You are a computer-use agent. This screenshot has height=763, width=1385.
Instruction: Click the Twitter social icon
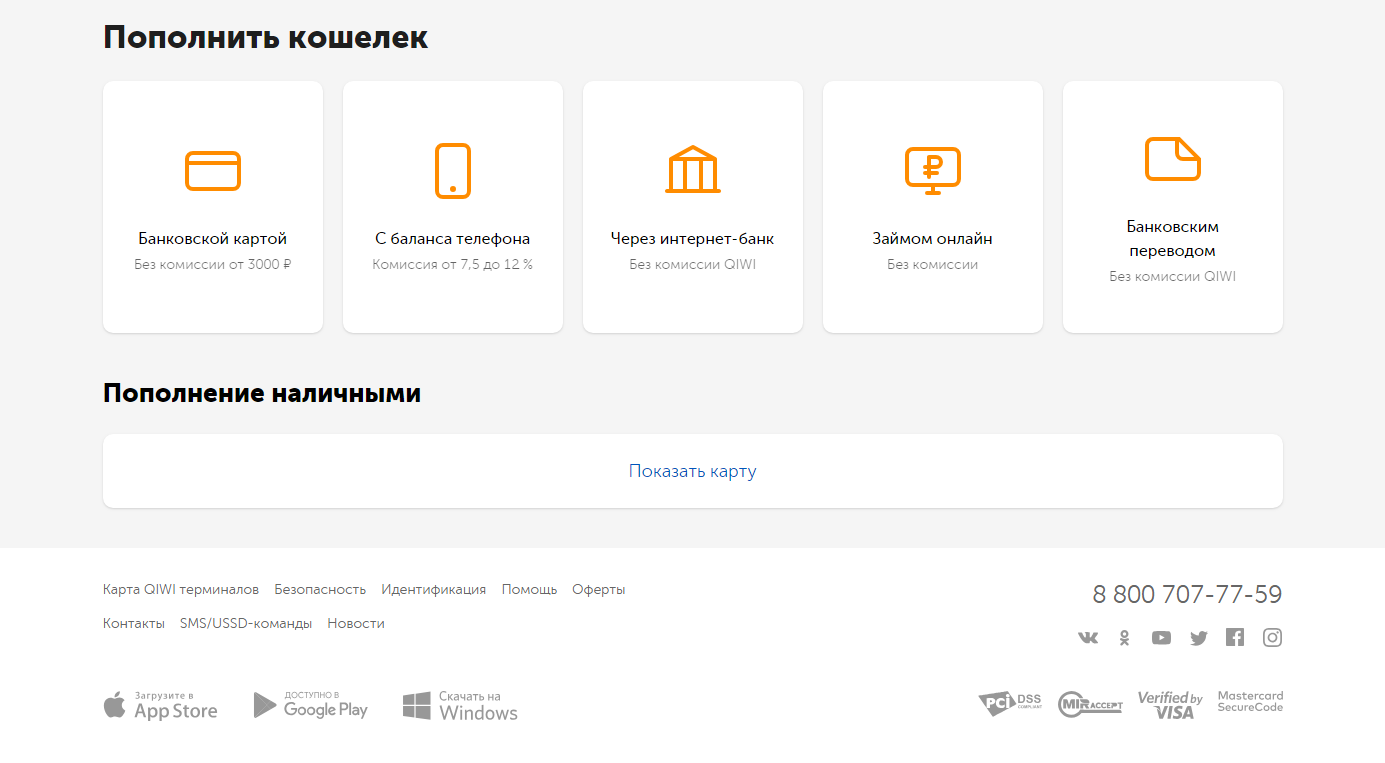(1198, 636)
